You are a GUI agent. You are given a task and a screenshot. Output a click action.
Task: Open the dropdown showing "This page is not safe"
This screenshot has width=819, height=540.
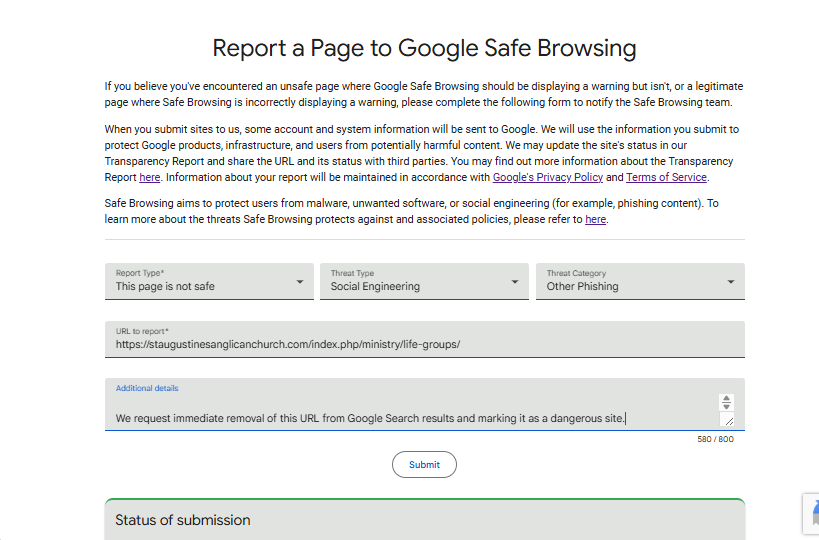click(x=209, y=281)
